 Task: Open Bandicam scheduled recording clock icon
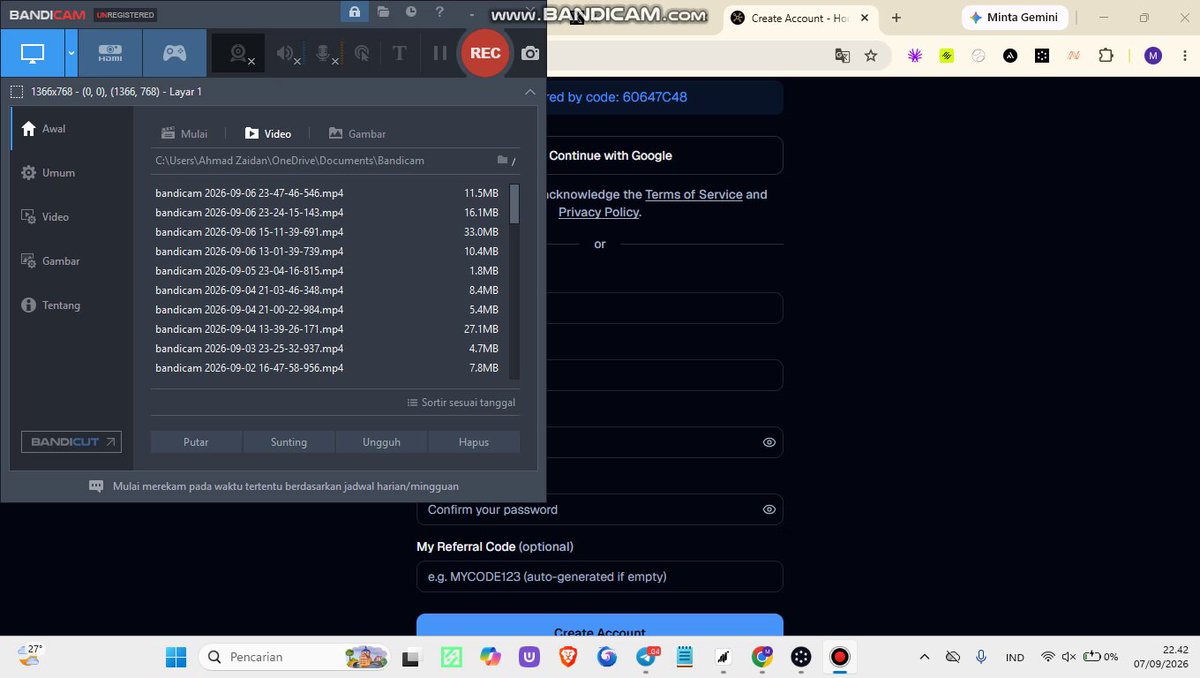tap(411, 12)
